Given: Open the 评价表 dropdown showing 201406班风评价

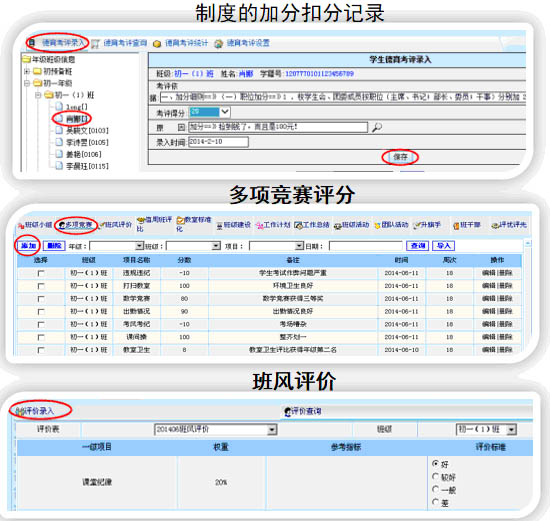Looking at the screenshot, I should 216,429.
